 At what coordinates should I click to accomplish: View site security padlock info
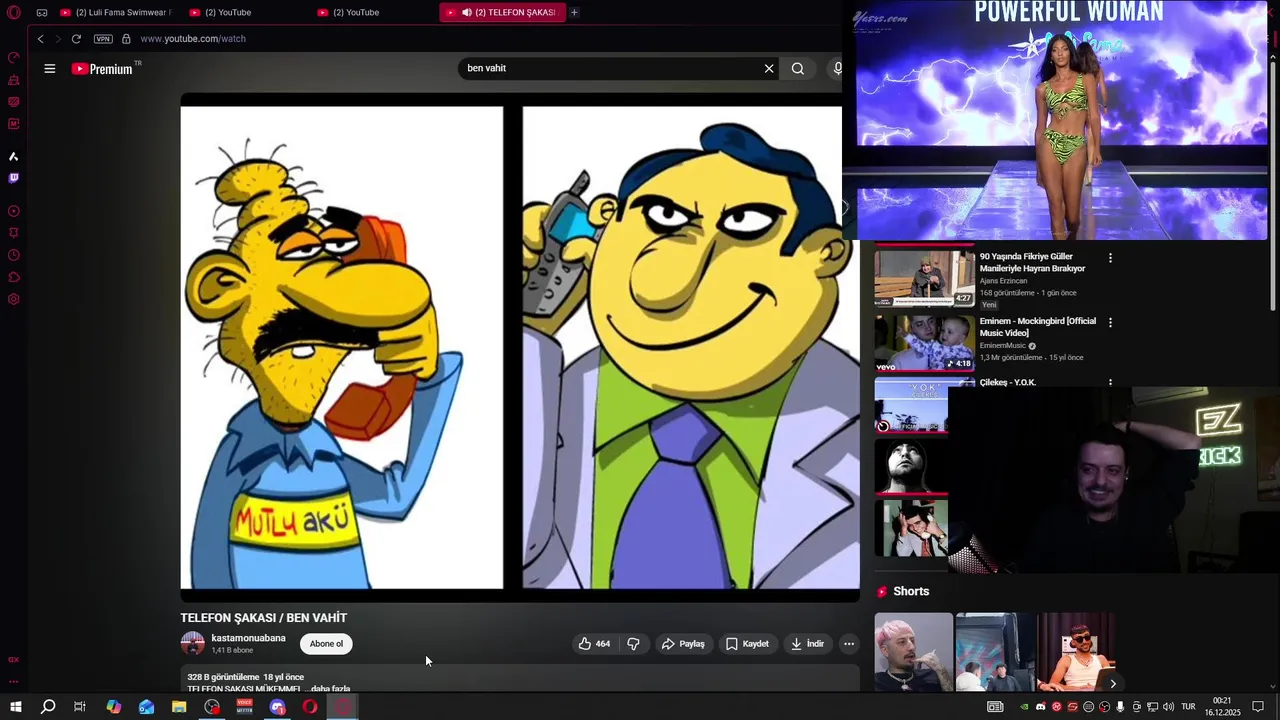click(x=126, y=39)
